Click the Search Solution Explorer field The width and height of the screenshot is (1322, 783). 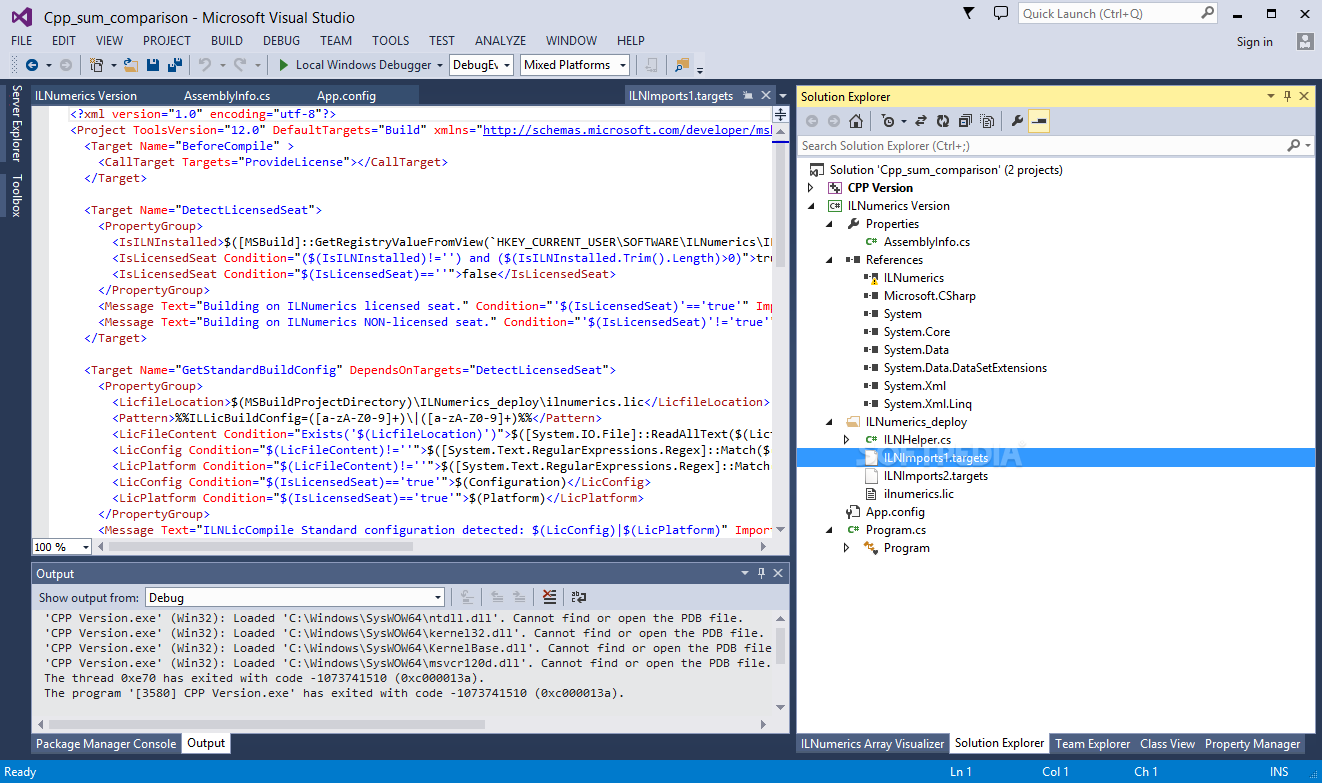tap(1055, 146)
